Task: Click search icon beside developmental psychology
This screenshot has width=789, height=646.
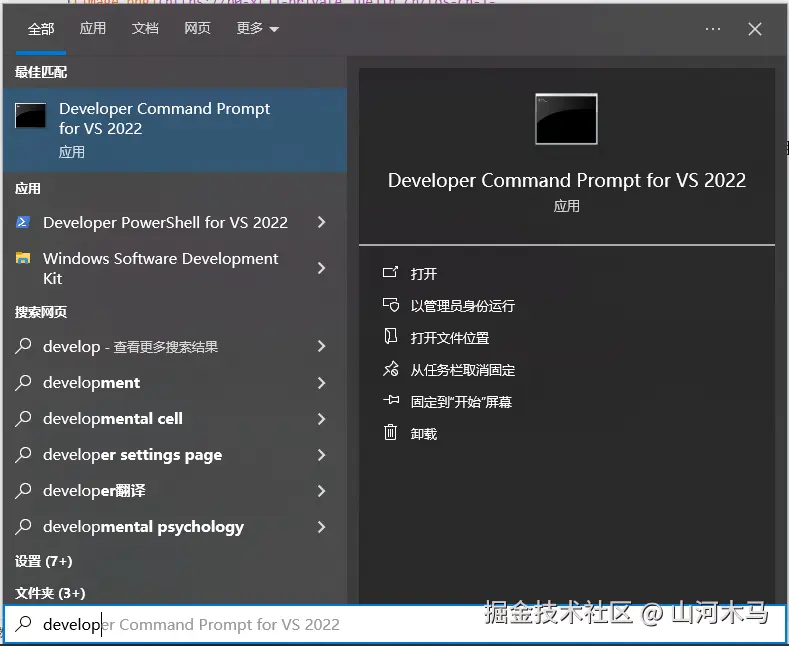Action: point(23,527)
